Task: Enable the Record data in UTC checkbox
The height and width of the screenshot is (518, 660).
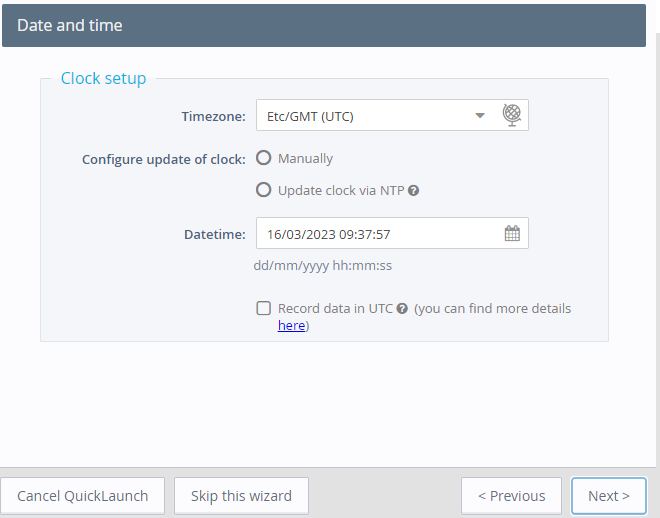Action: [x=264, y=309]
